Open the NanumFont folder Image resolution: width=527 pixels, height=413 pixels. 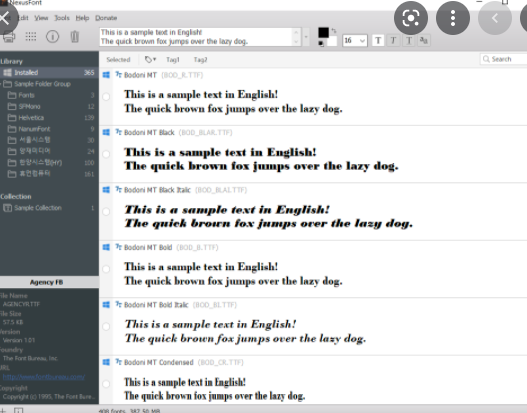49,129
